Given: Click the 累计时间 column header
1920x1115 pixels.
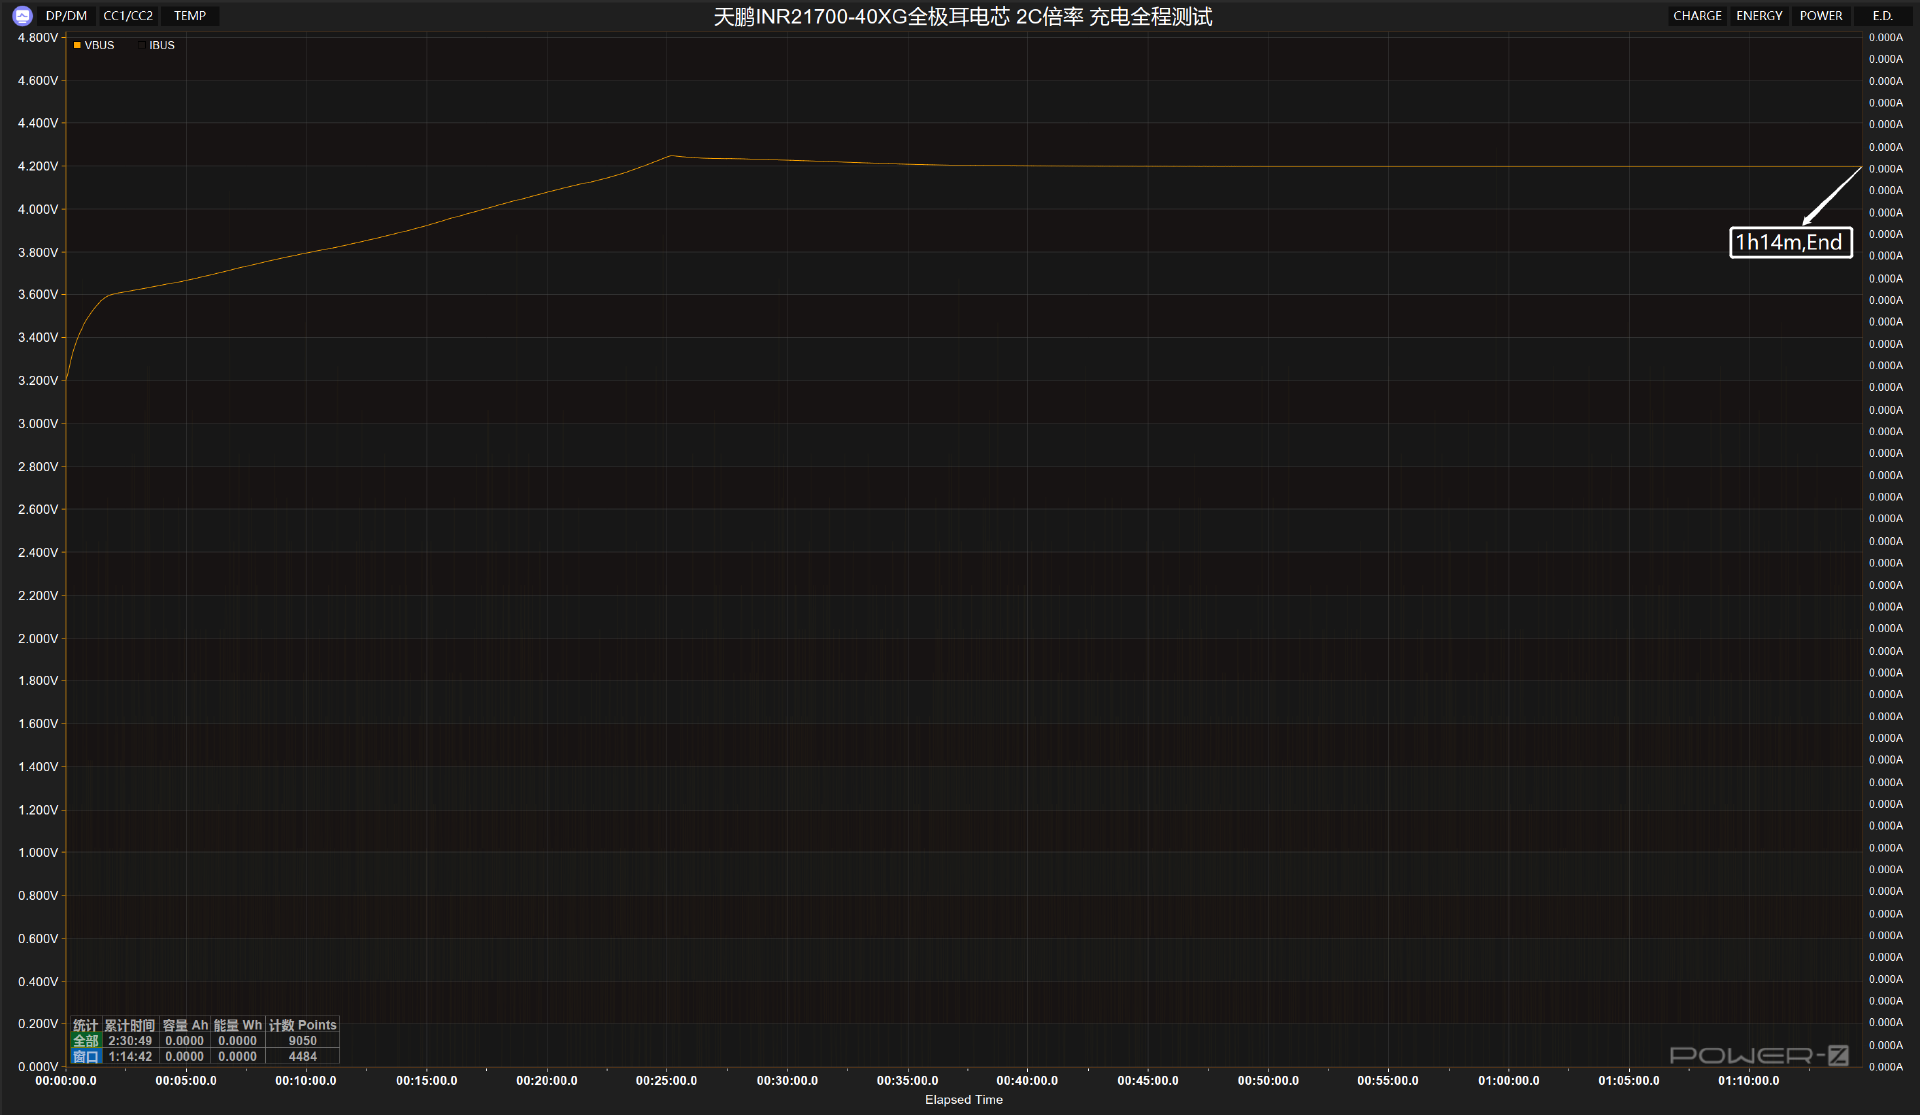Looking at the screenshot, I should [x=130, y=1025].
